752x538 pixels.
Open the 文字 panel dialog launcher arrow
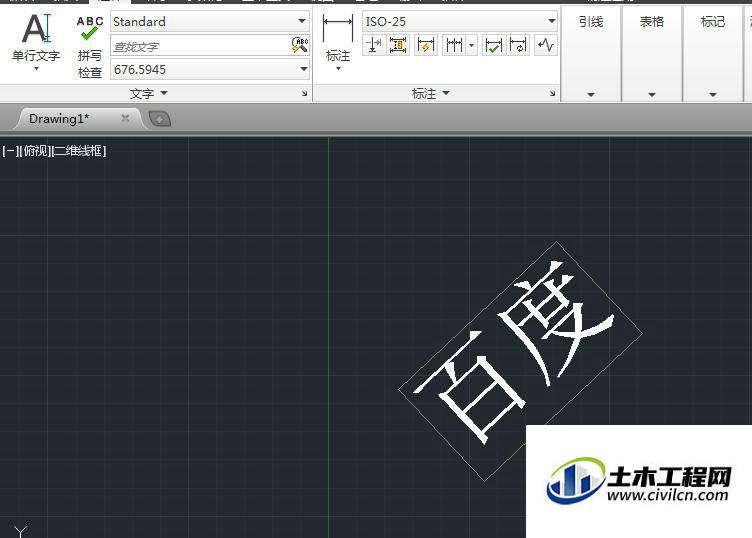click(305, 94)
